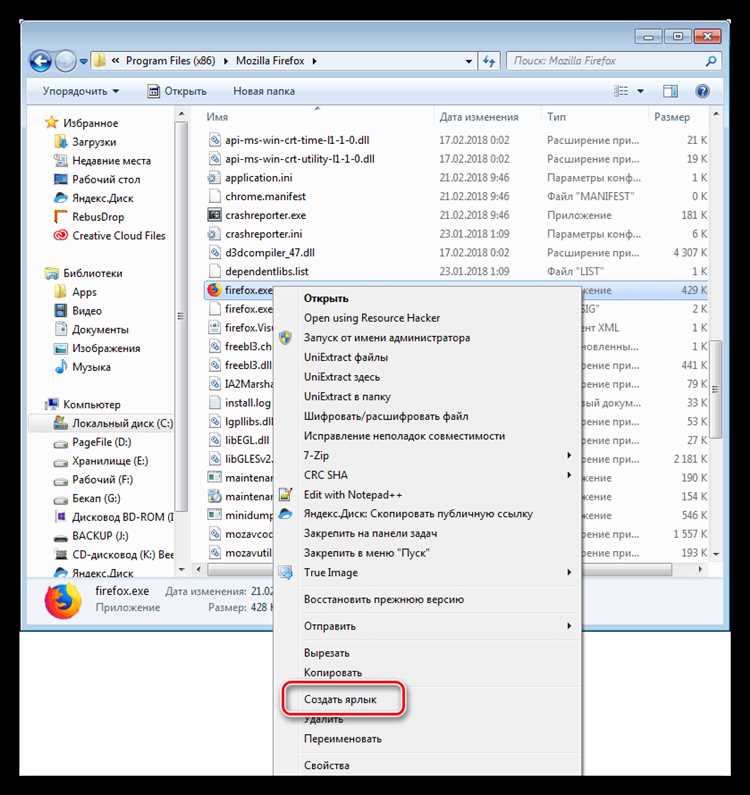Choose Закрепить на панели задач
Viewport: 750px width, 795px height.
point(370,533)
